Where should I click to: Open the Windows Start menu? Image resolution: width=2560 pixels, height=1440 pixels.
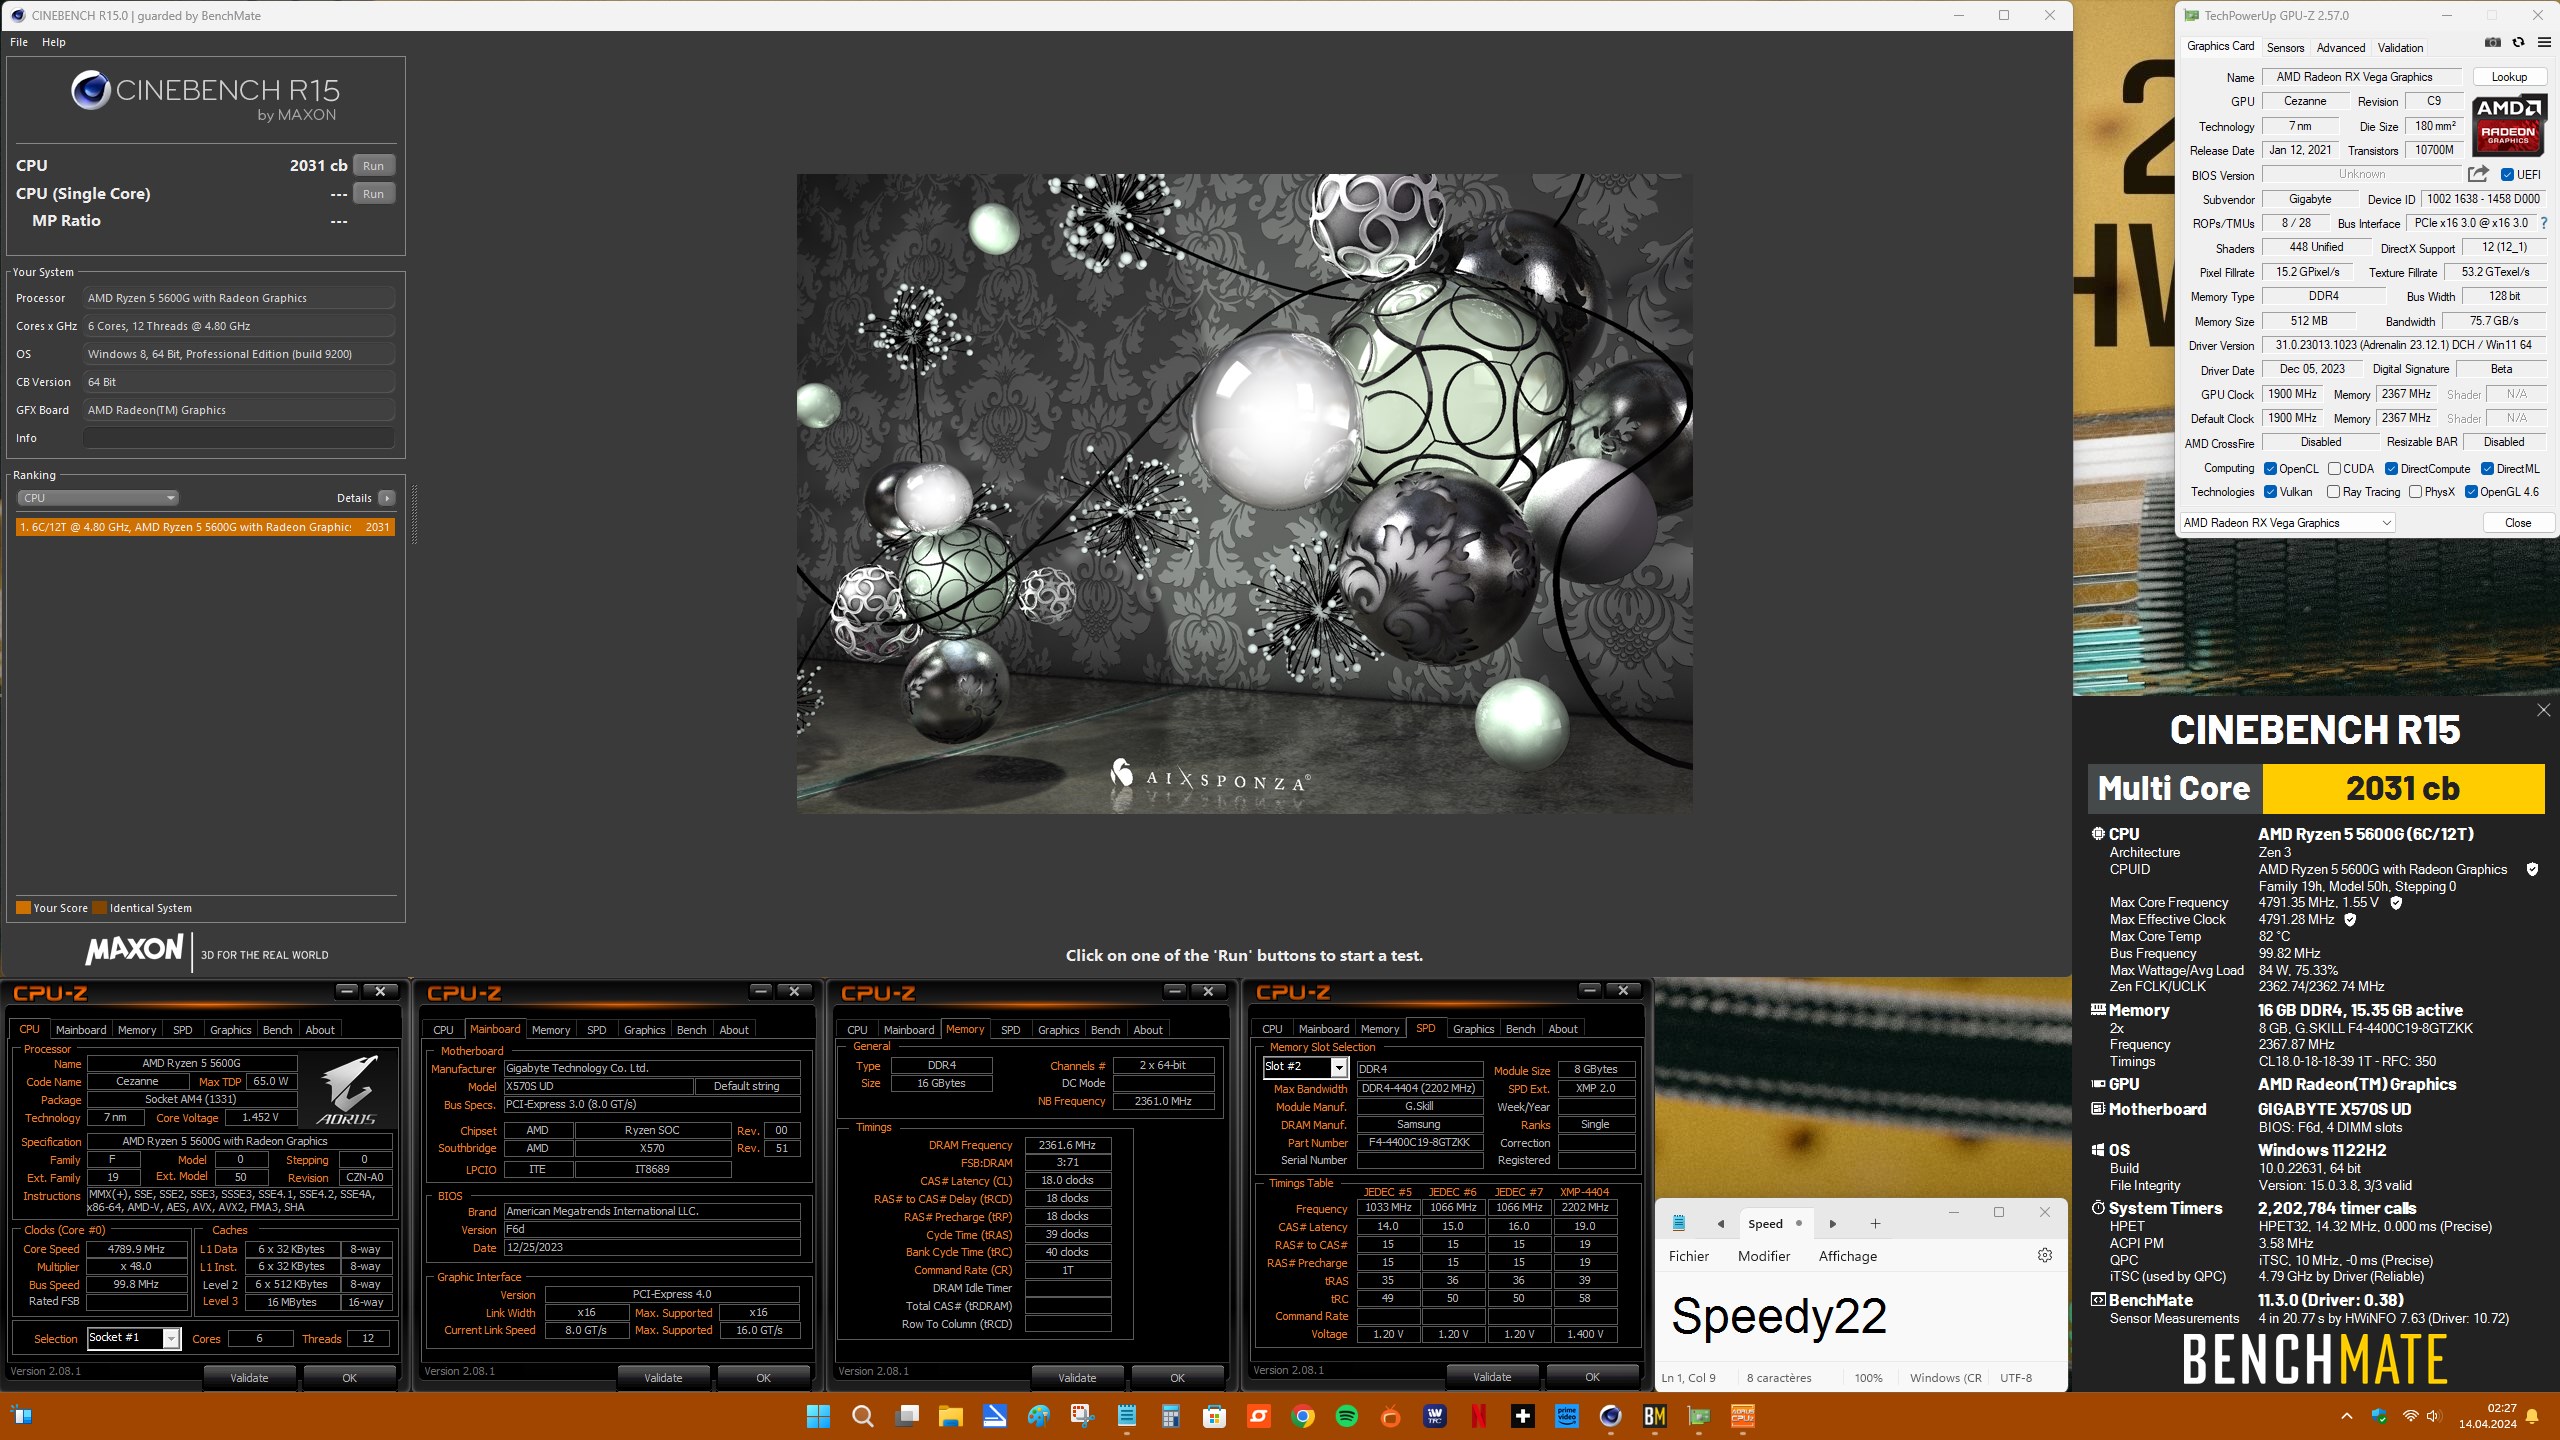click(x=818, y=1416)
